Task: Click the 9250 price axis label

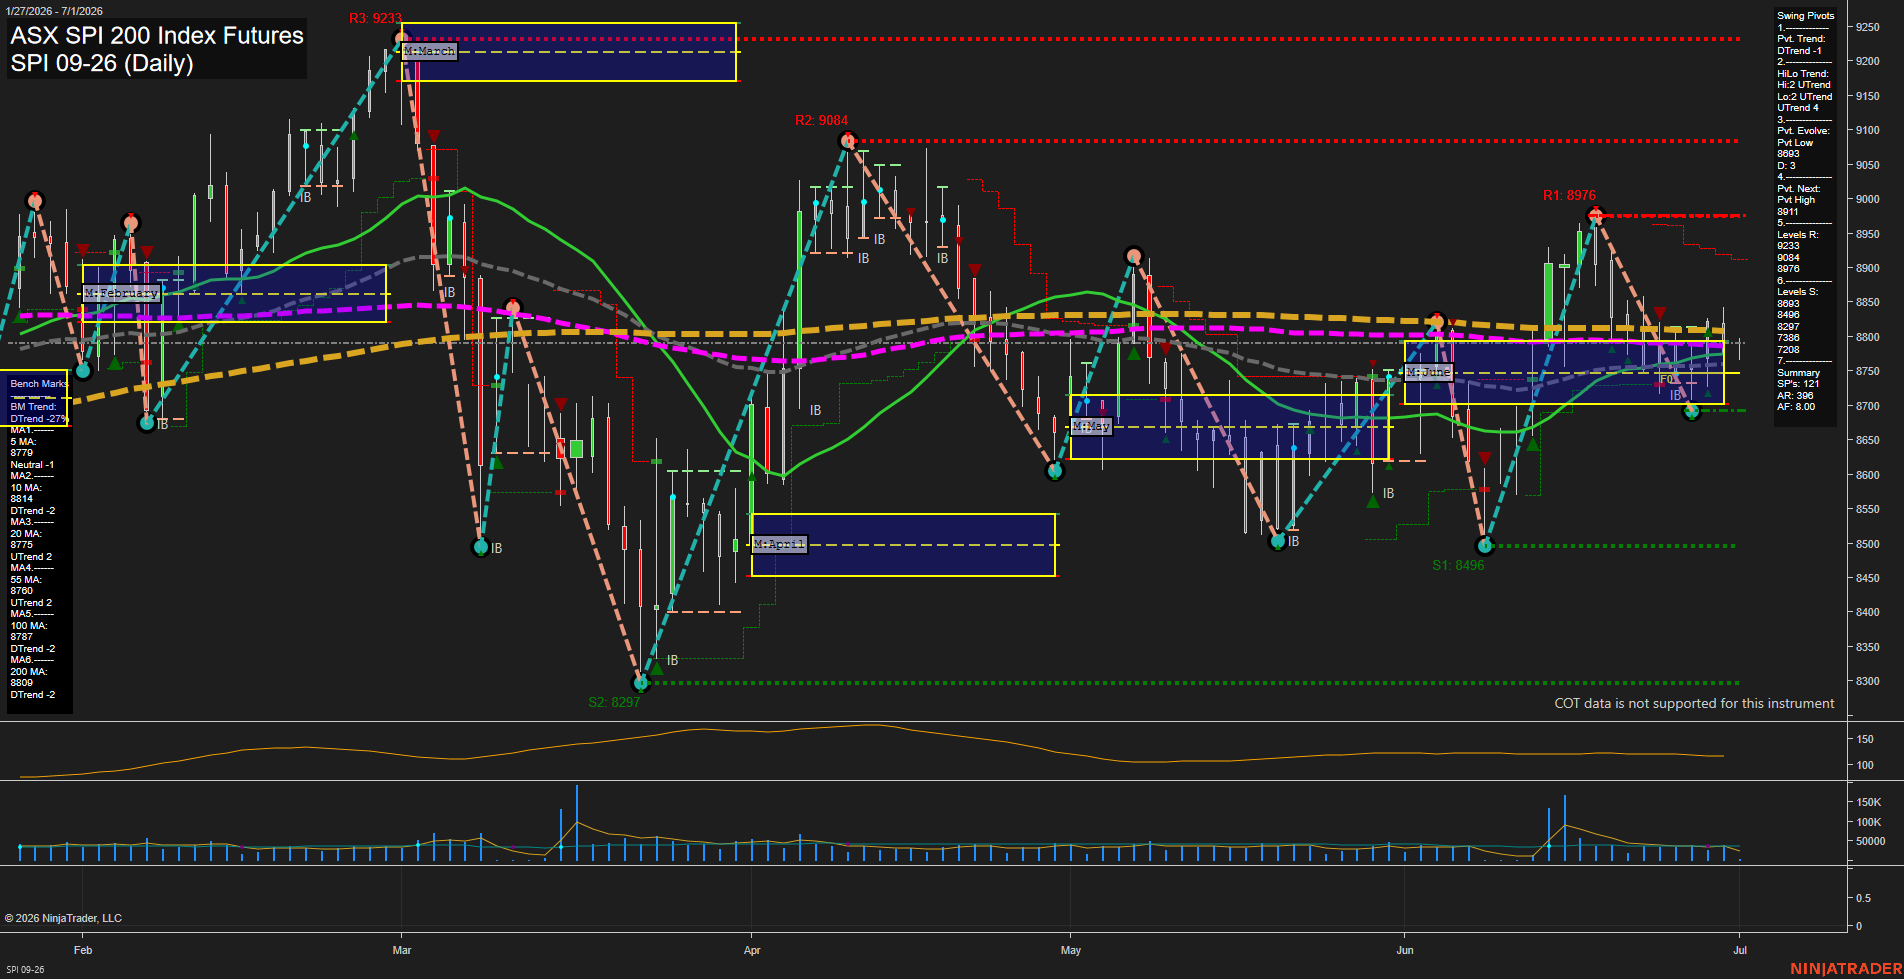Action: [x=1868, y=28]
